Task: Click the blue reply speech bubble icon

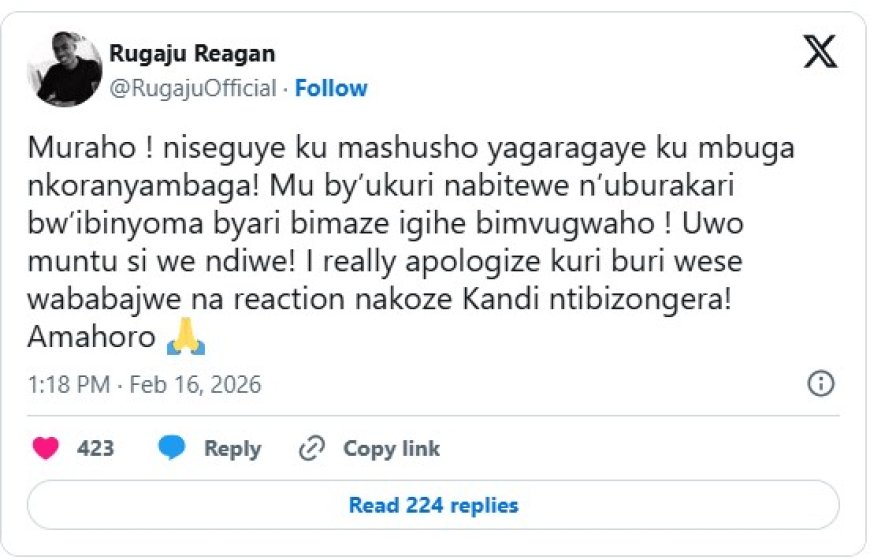Action: pyautogui.click(x=172, y=449)
